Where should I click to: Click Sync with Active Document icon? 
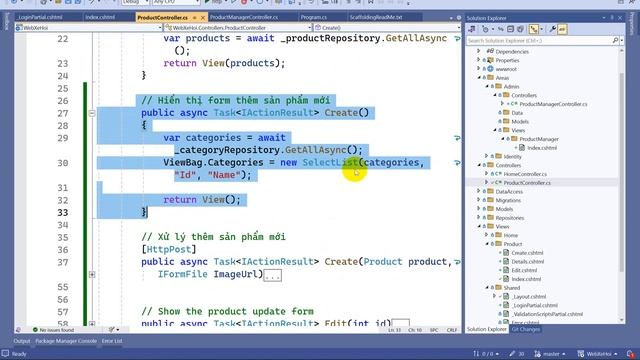pyautogui.click(x=500, y=29)
